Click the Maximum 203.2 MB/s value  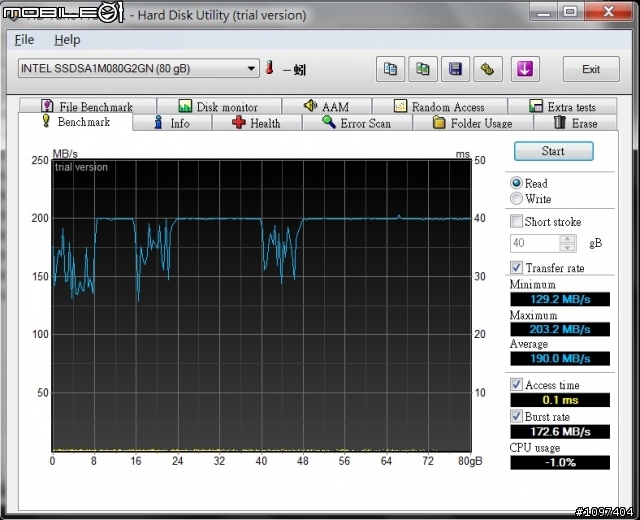[x=560, y=329]
